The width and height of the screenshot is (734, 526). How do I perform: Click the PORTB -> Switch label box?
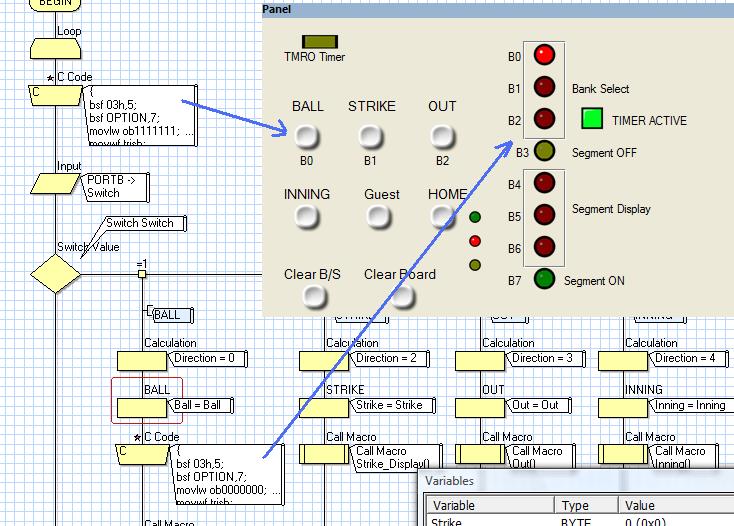click(117, 187)
